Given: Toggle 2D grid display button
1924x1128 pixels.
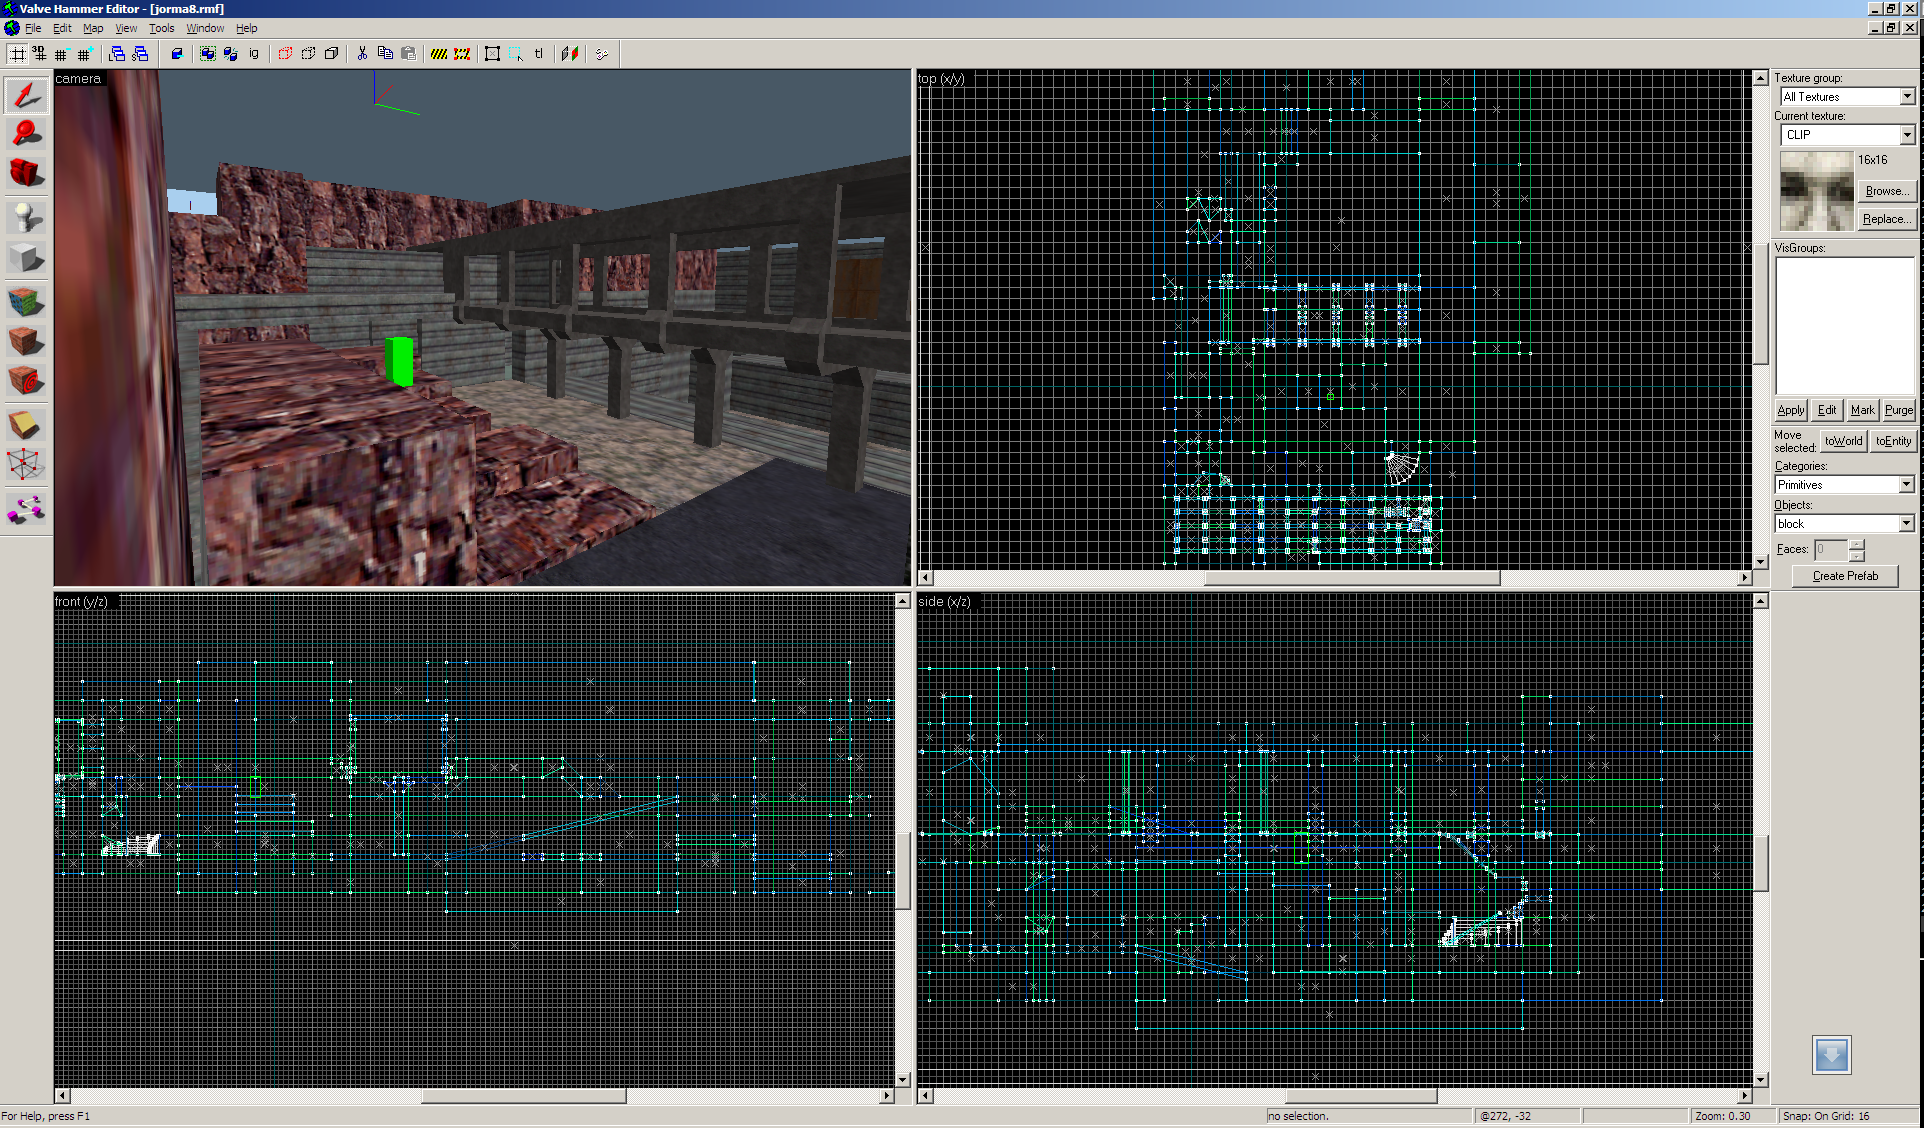Looking at the screenshot, I should tap(18, 54).
